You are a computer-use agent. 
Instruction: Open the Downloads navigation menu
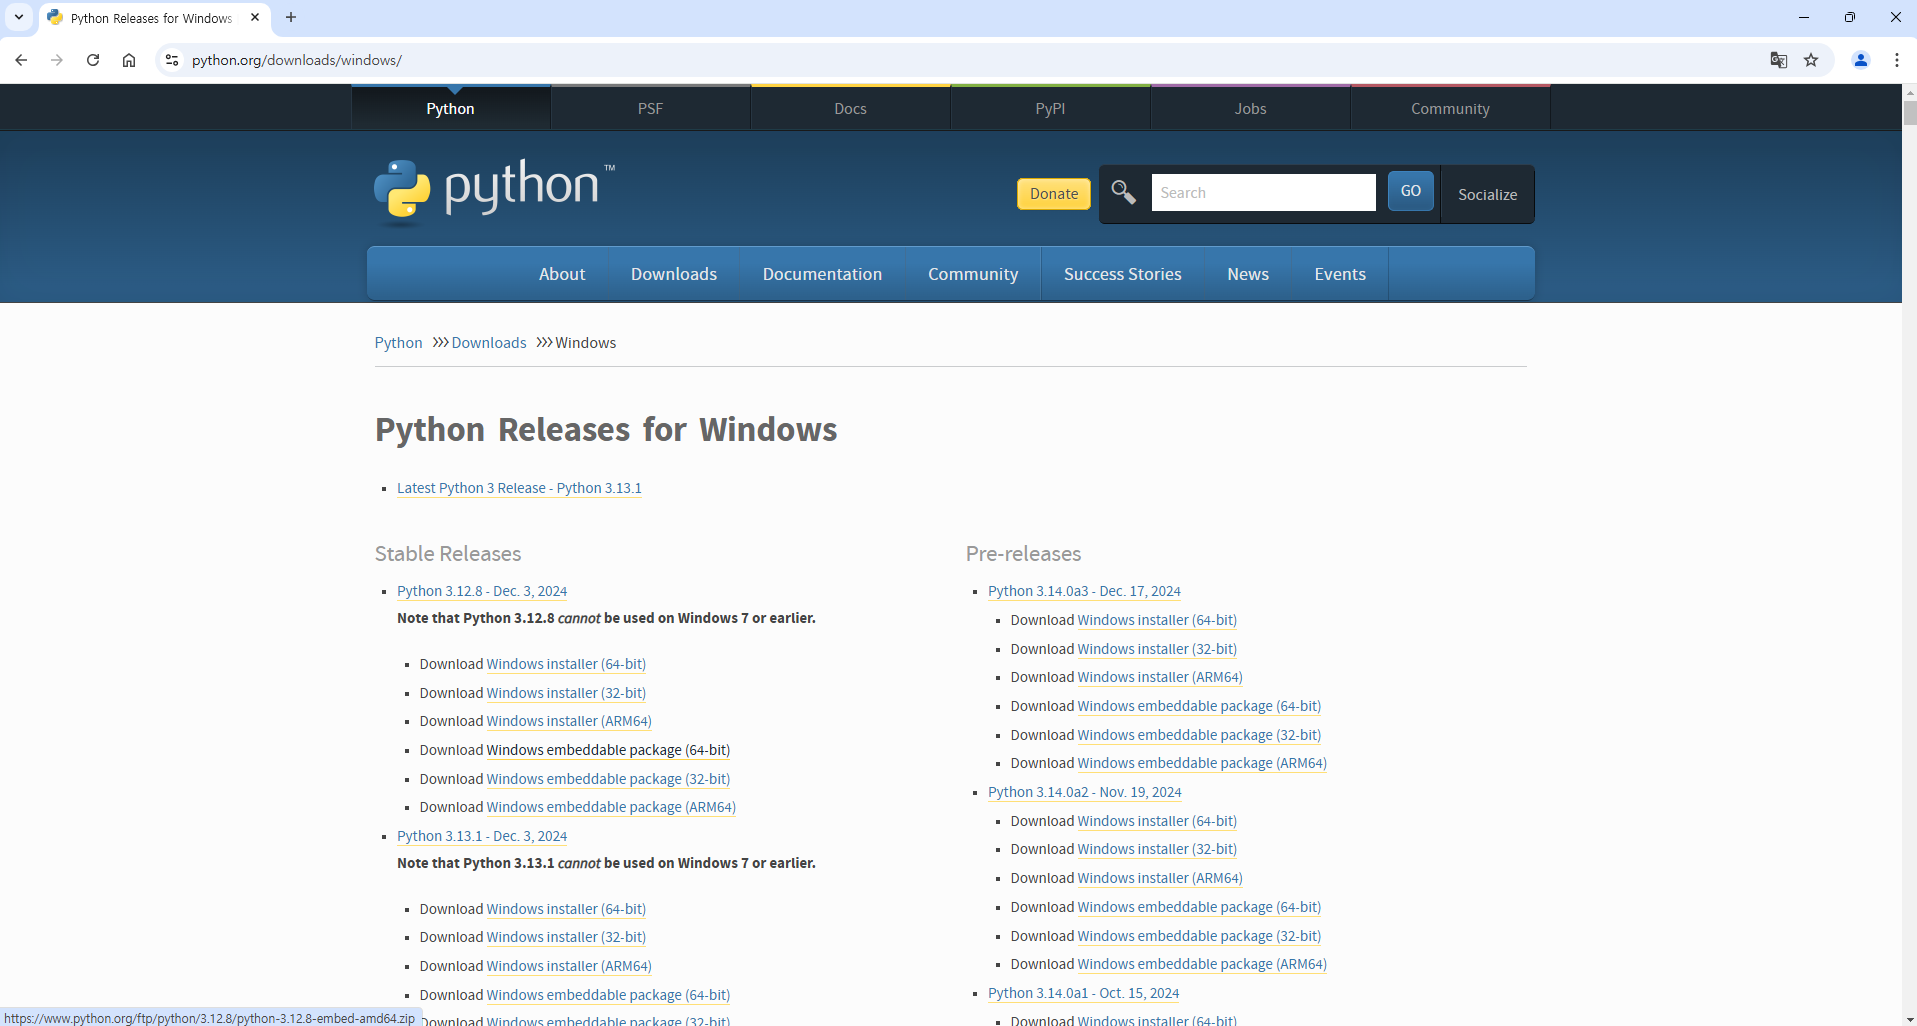[674, 274]
